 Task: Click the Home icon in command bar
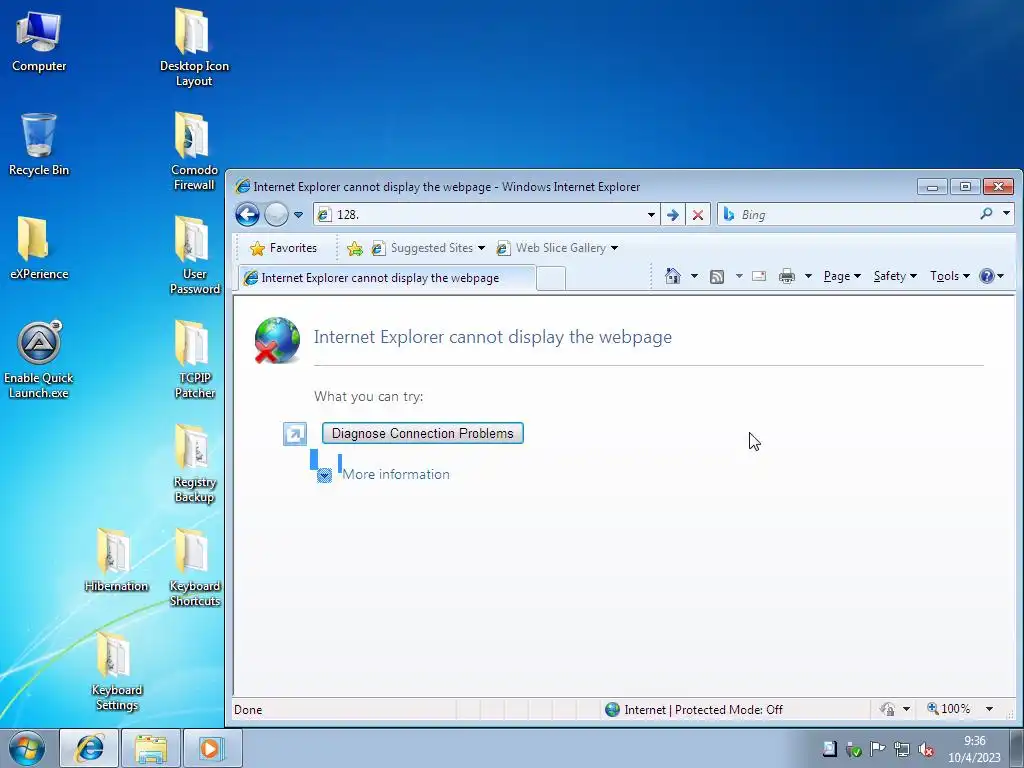point(673,276)
